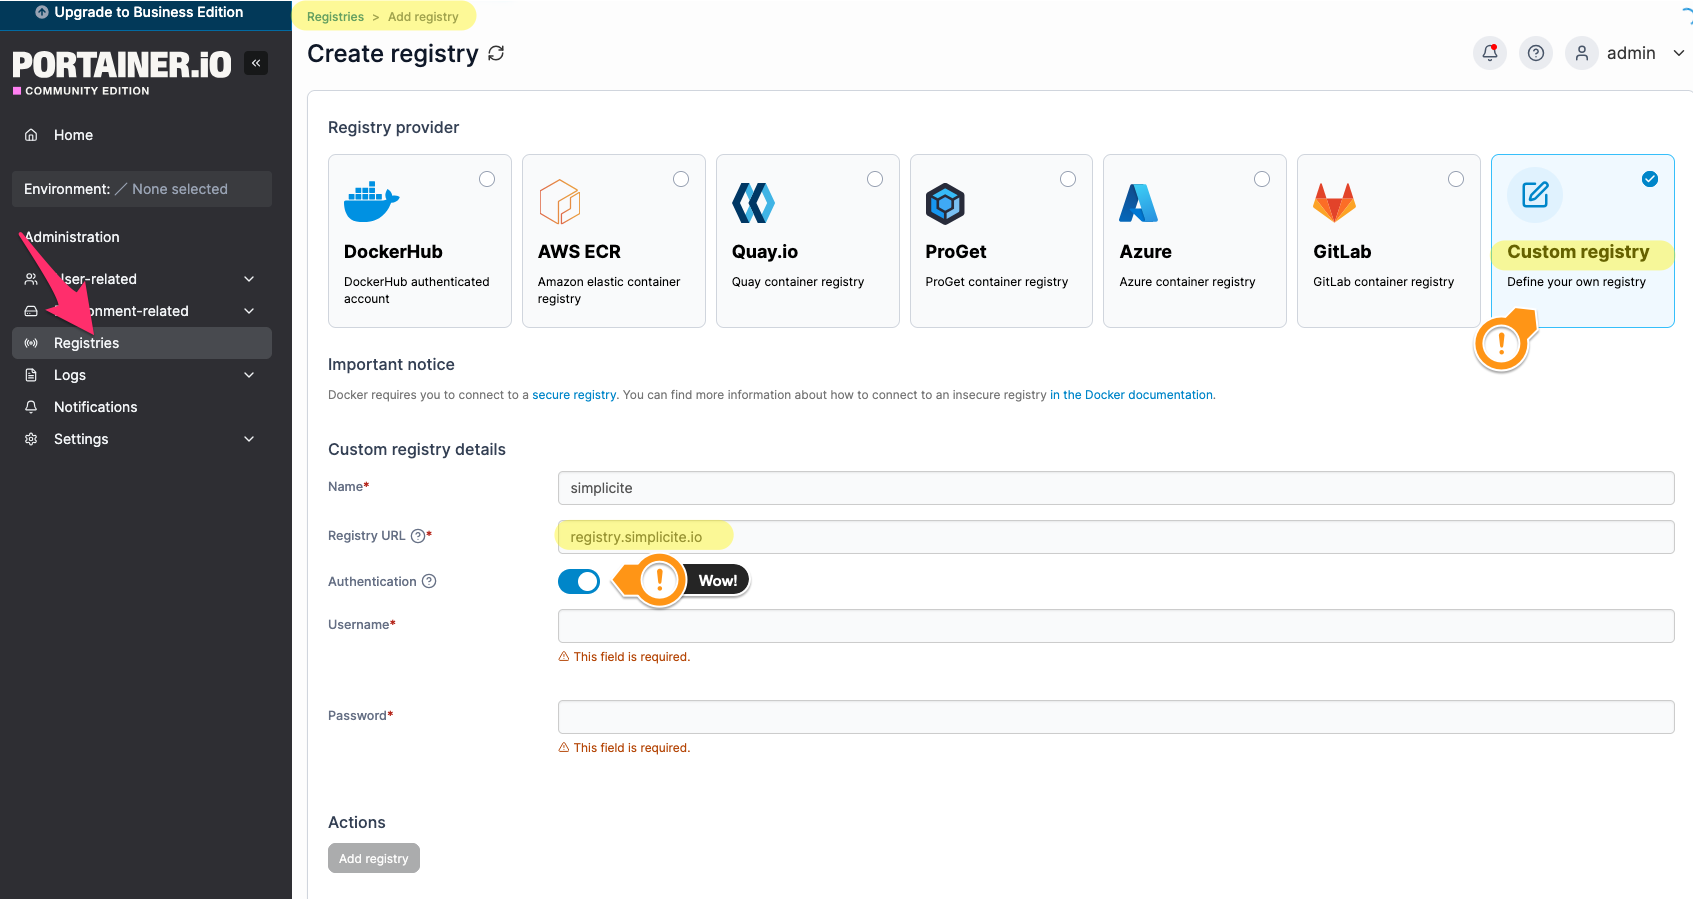Open the Docker documentation link
The width and height of the screenshot is (1693, 899).
tap(1131, 395)
